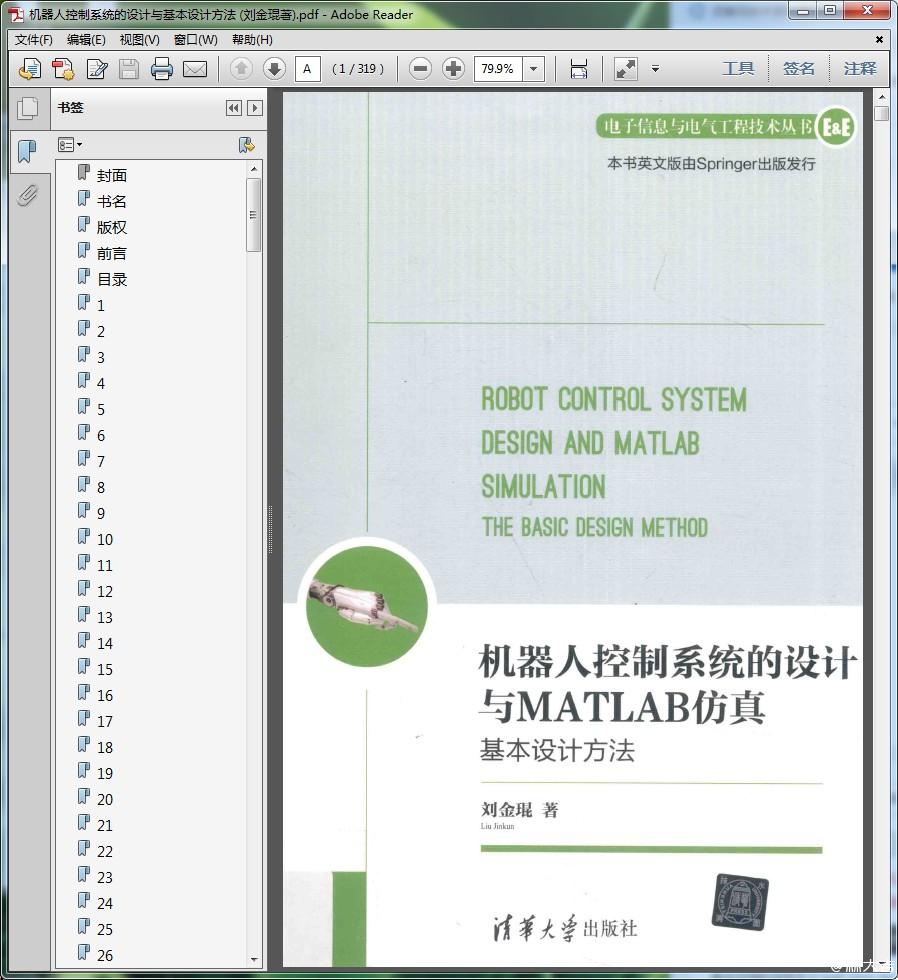Open the page thumbnails panel
This screenshot has width=898, height=980.
pyautogui.click(x=27, y=108)
